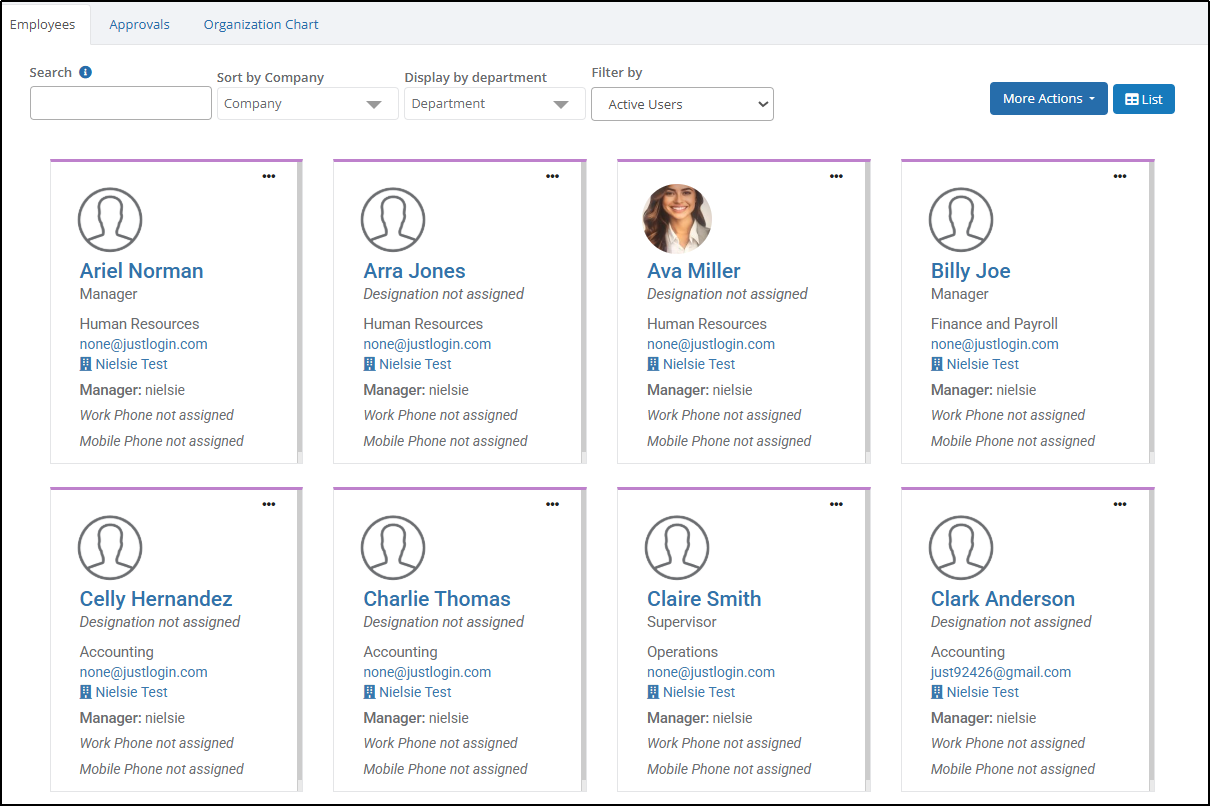Click Nielsie Test company on Charlie Thomas's card
Screen dimensions: 1211x807
pos(415,692)
